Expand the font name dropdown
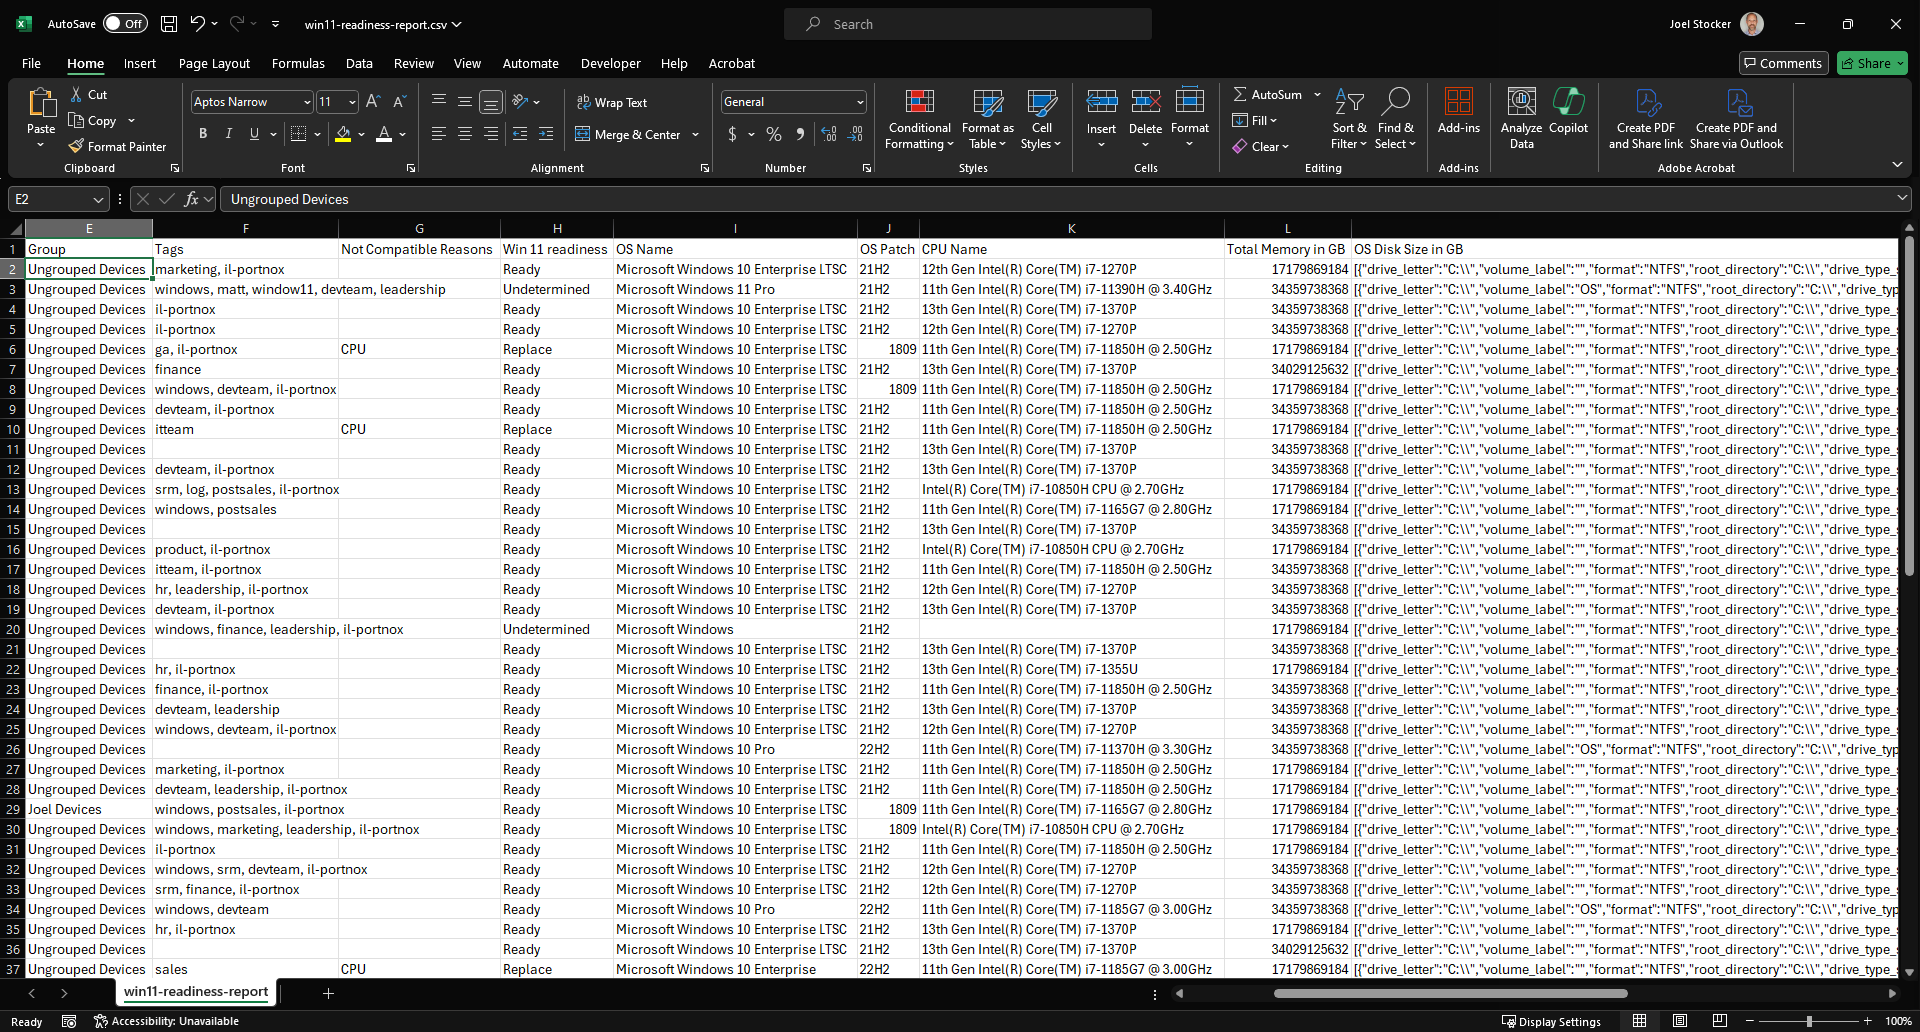This screenshot has width=1920, height=1032. pyautogui.click(x=306, y=102)
